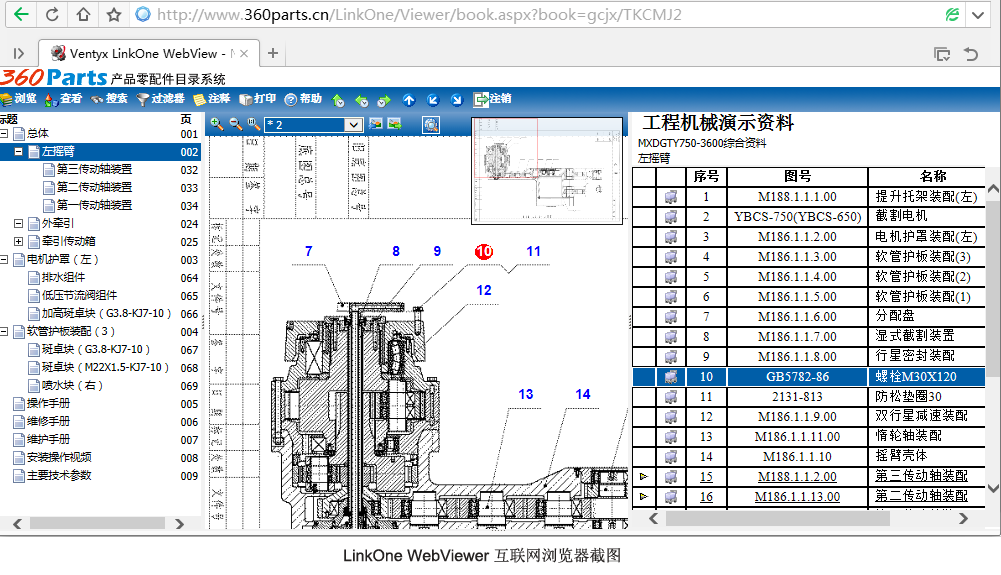
Task: Open the 查看 view menu
Action: (64, 99)
